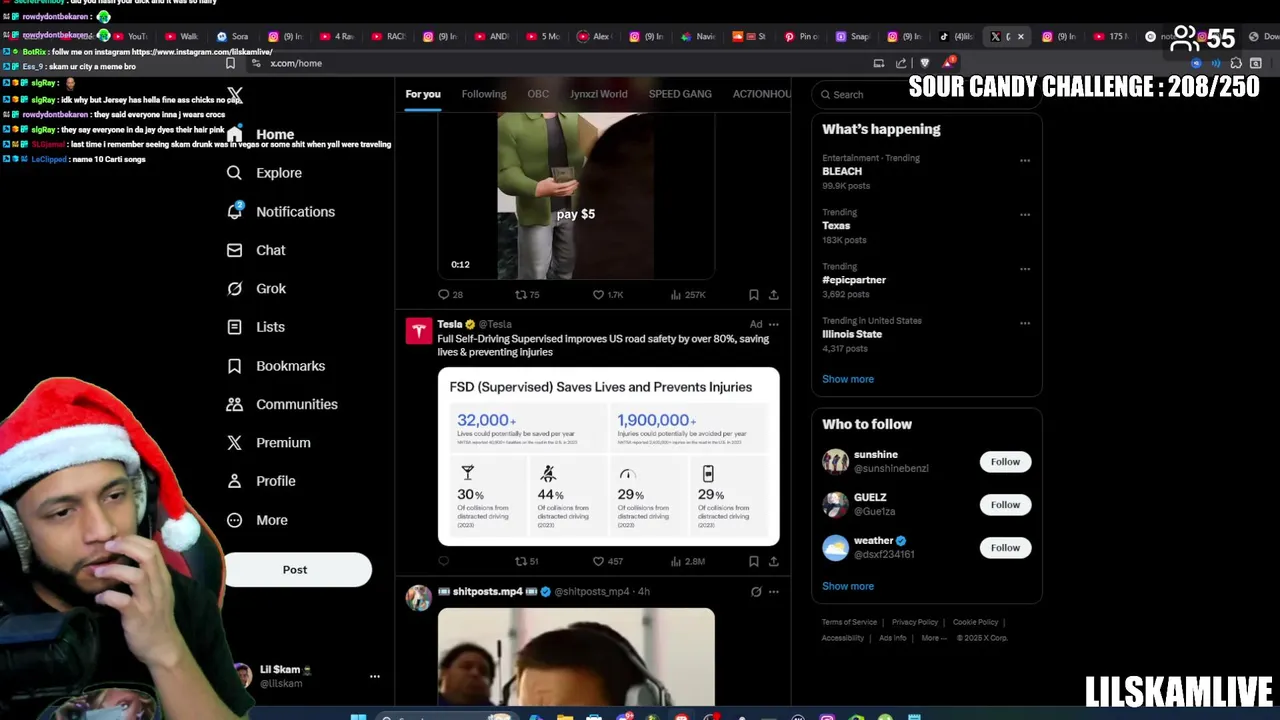
Task: Open the FSD Saves Lives image
Action: (x=608, y=457)
